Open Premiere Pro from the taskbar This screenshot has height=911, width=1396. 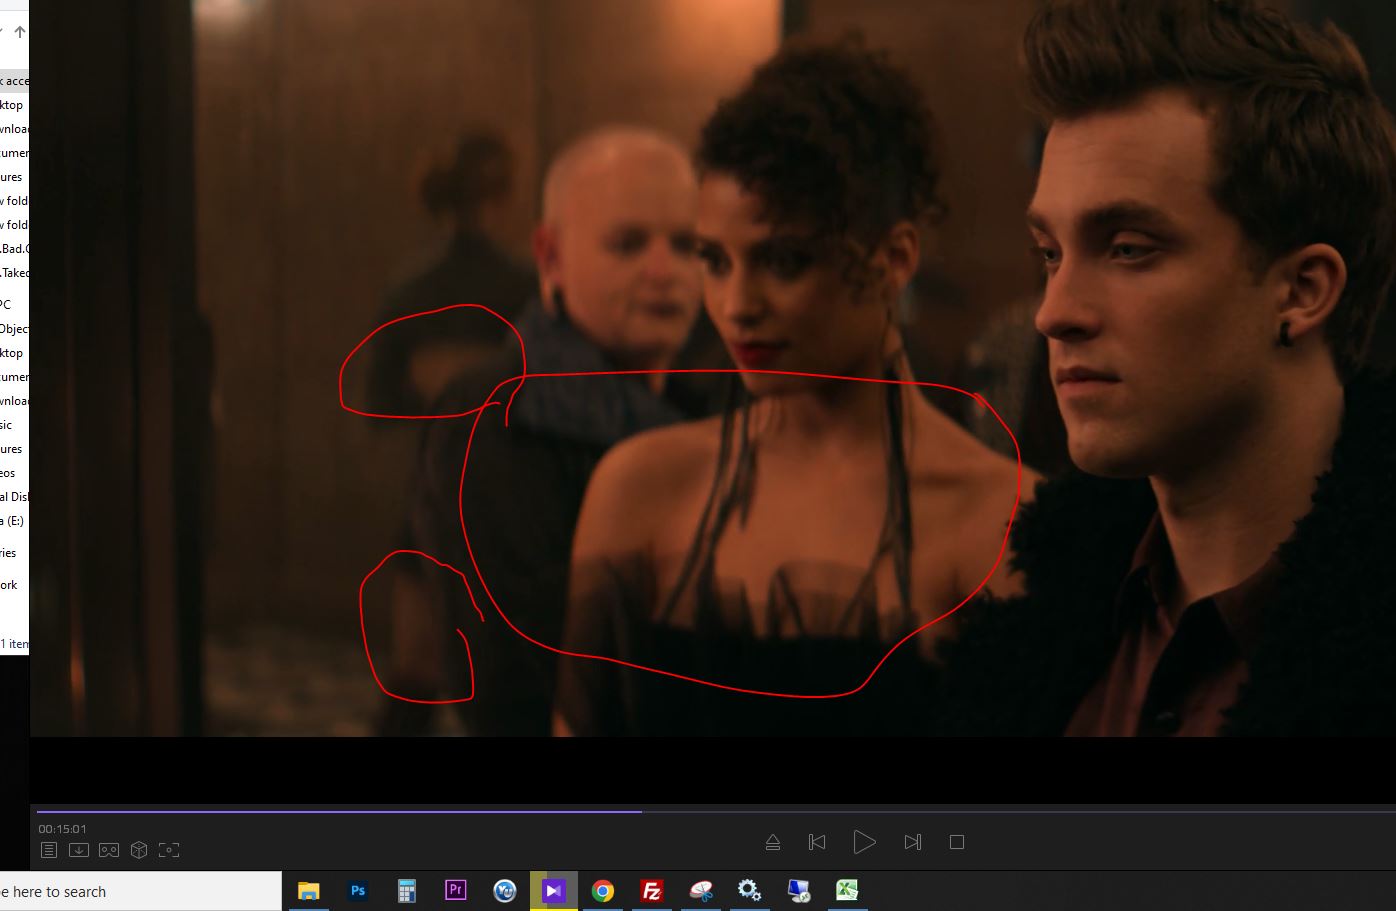pyautogui.click(x=456, y=890)
